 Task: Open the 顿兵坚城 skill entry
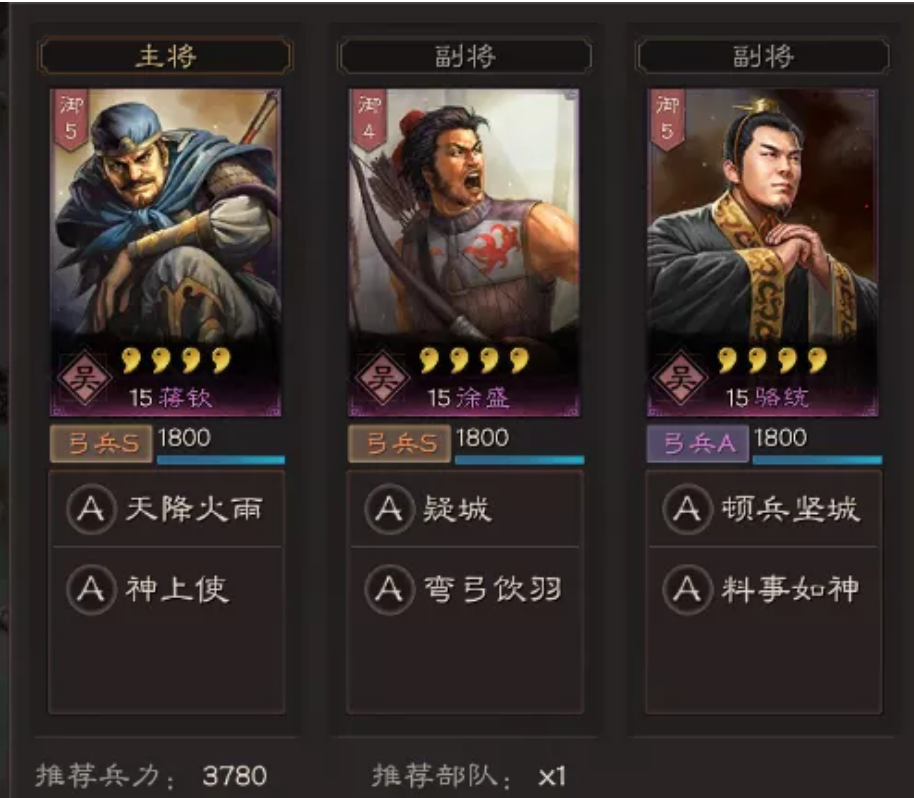pyautogui.click(x=763, y=509)
